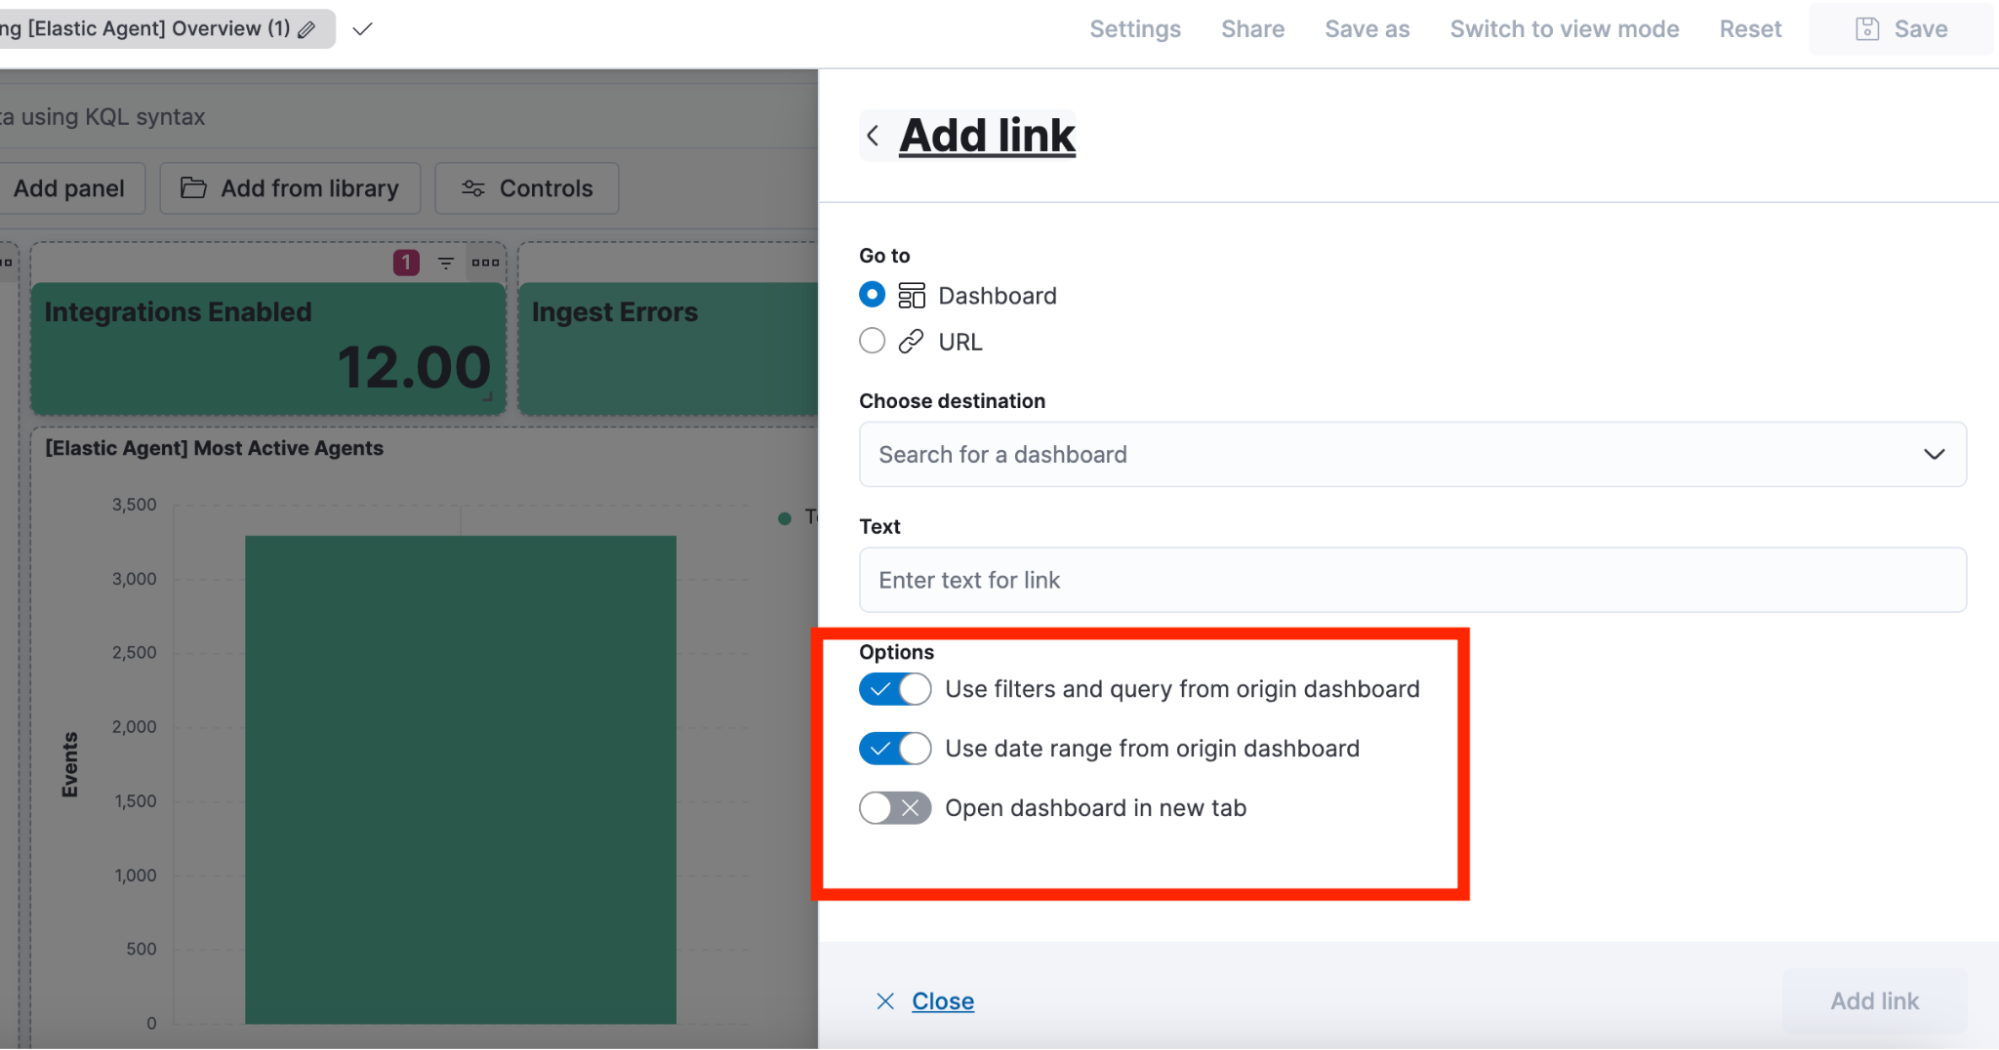Viewport: 1999px width, 1050px height.
Task: Click the green bar in Most Active Agents chart
Action: (x=460, y=780)
